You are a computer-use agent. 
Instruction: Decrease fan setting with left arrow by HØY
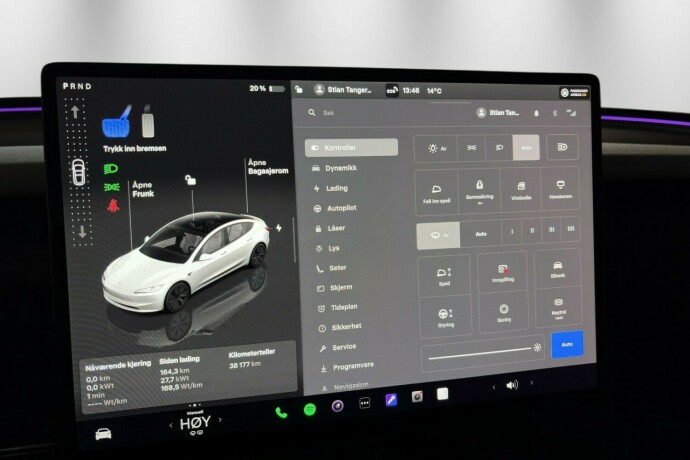point(171,426)
